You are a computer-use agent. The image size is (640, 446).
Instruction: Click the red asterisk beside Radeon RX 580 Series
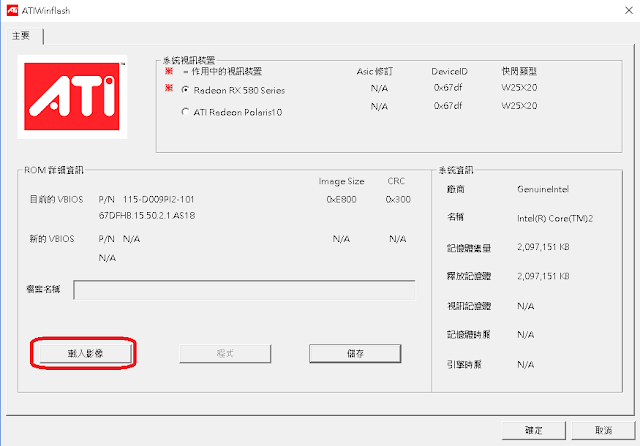[x=169, y=88]
